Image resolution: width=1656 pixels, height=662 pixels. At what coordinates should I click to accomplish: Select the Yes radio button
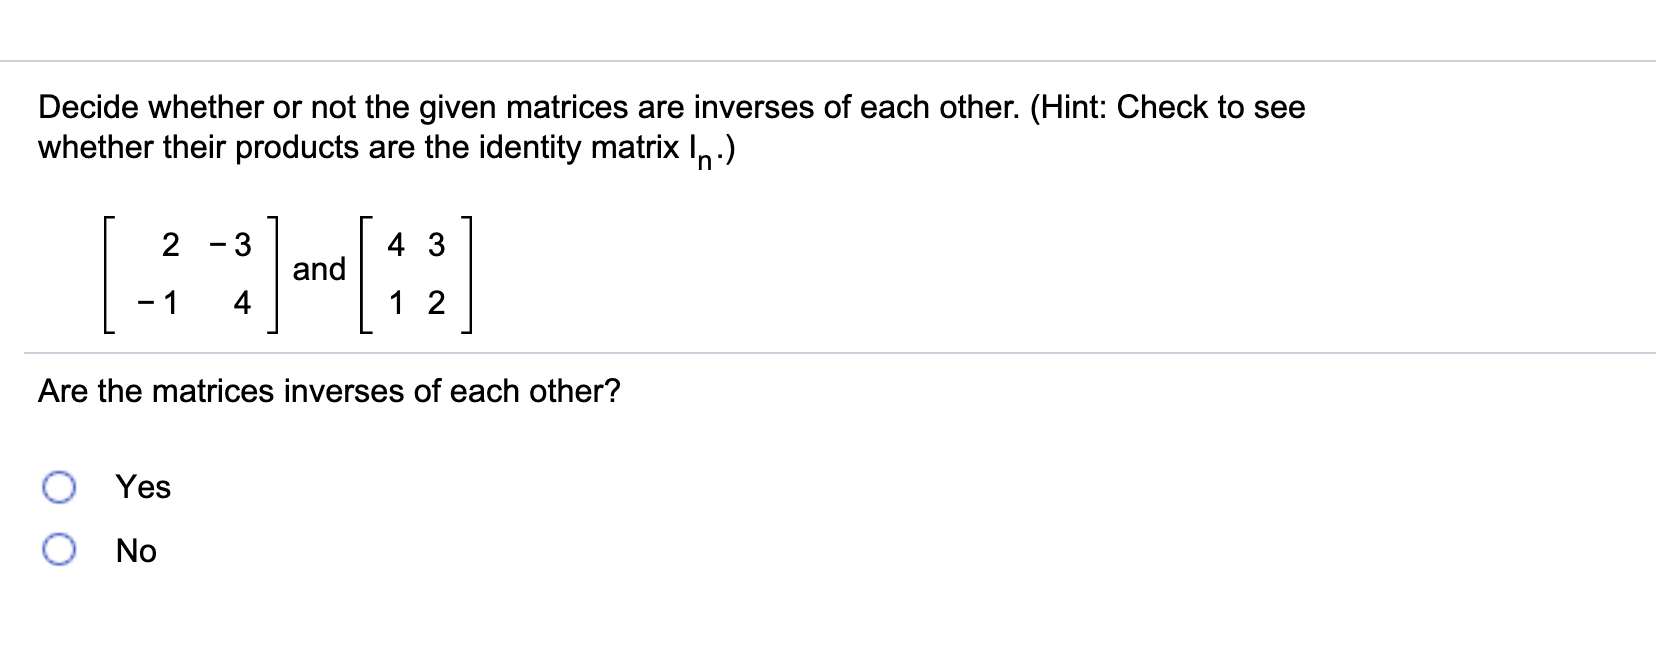click(x=60, y=487)
